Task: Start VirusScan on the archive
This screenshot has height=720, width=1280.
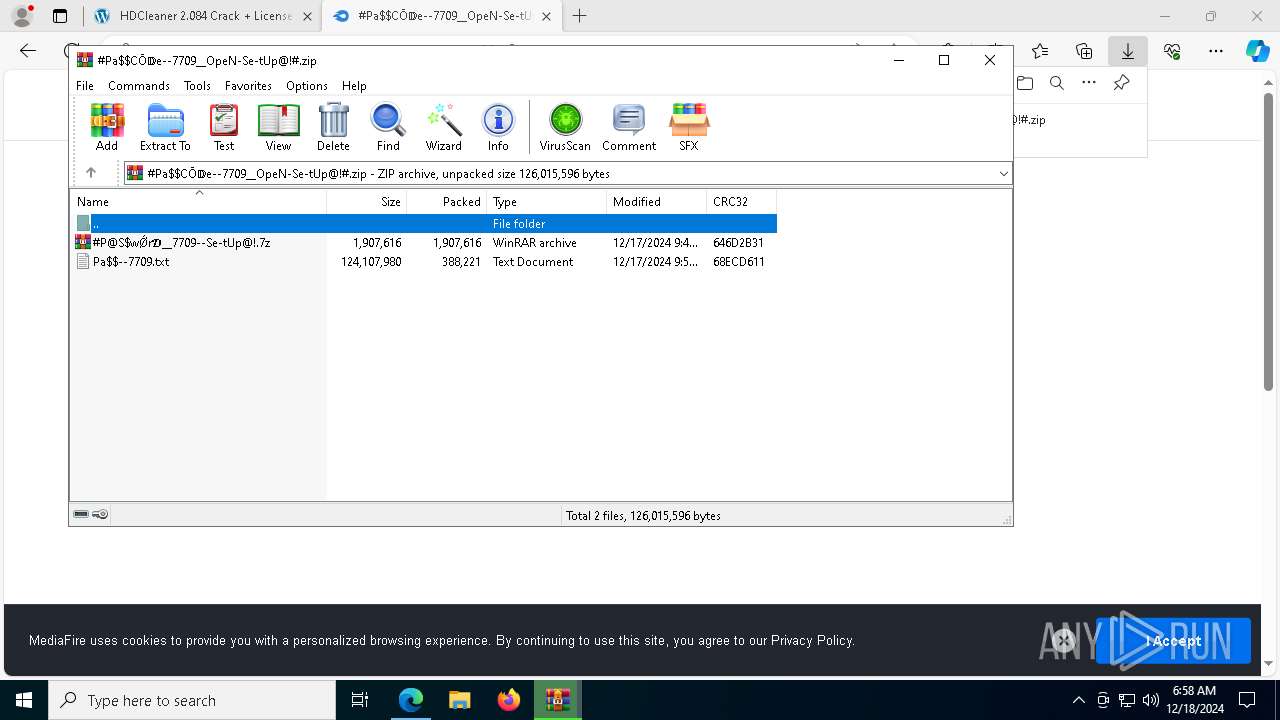Action: pos(565,127)
